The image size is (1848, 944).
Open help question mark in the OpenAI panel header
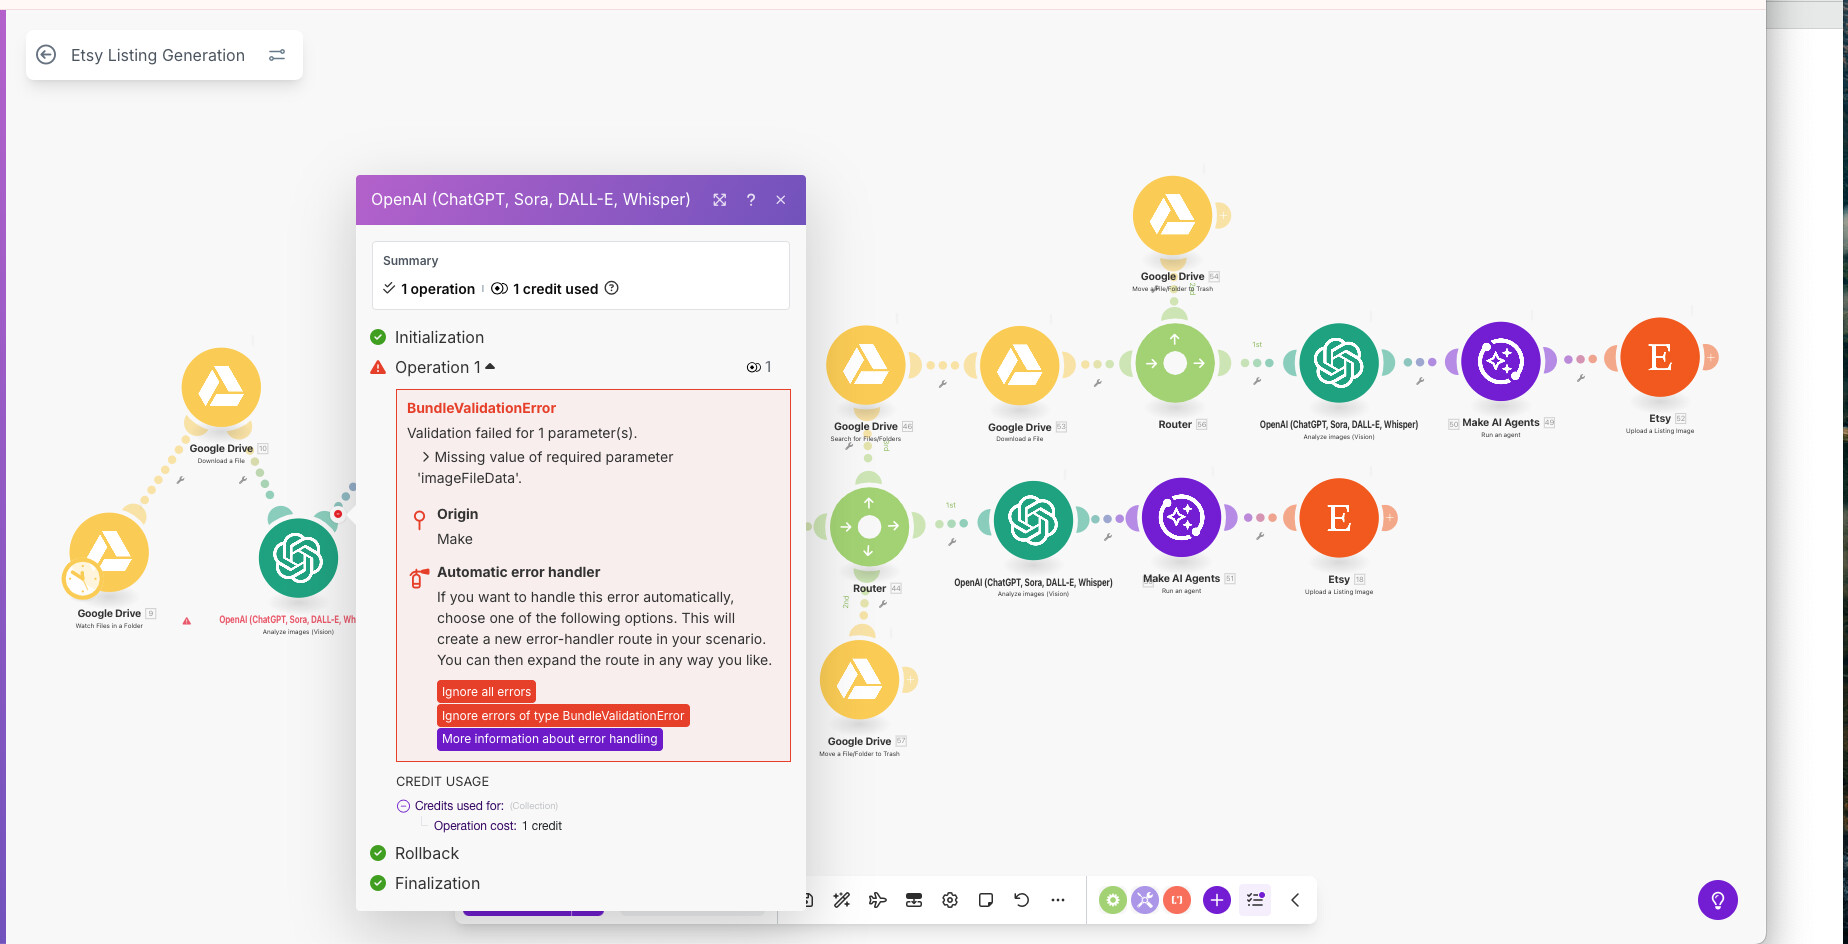click(x=751, y=200)
